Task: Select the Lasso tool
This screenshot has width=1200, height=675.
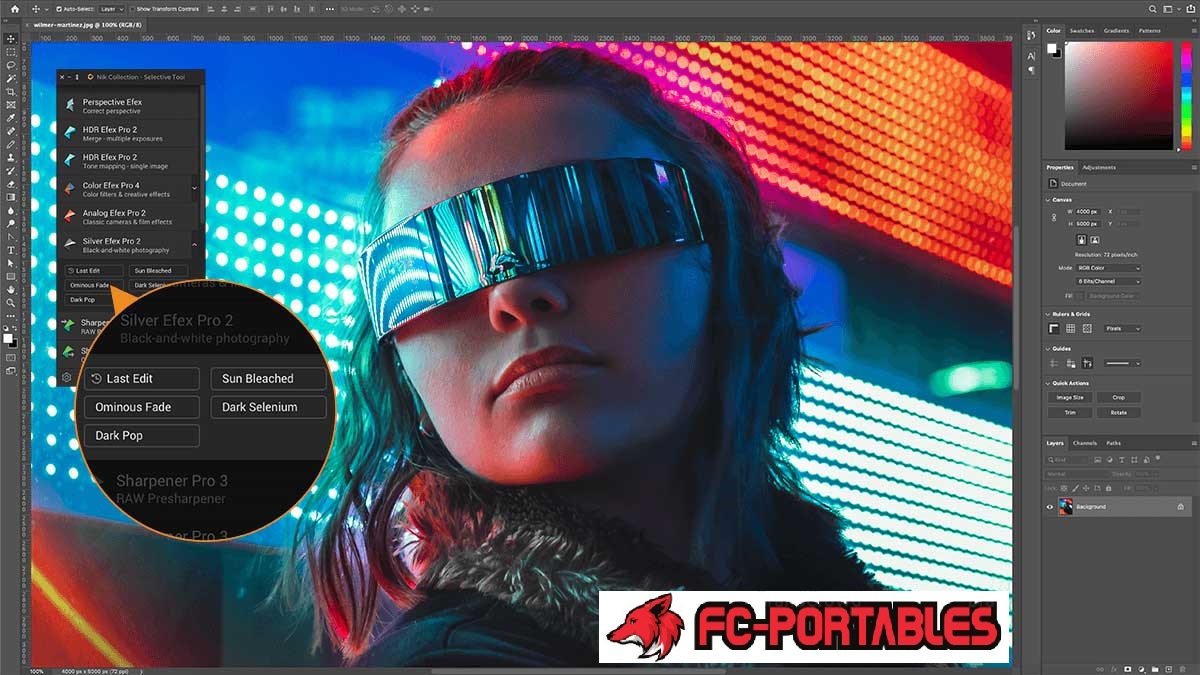Action: click(12, 64)
